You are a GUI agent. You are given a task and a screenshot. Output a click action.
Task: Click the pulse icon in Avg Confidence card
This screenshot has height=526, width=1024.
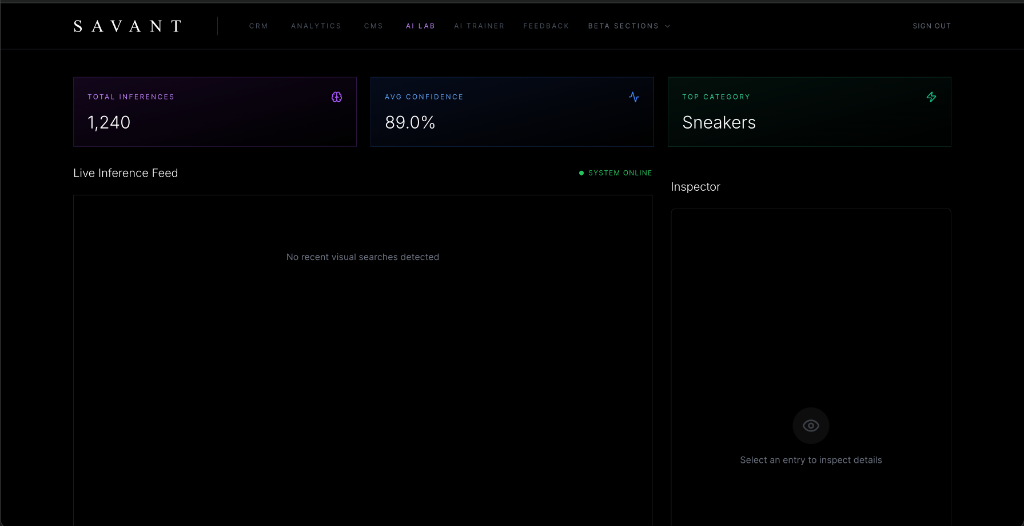tap(633, 97)
